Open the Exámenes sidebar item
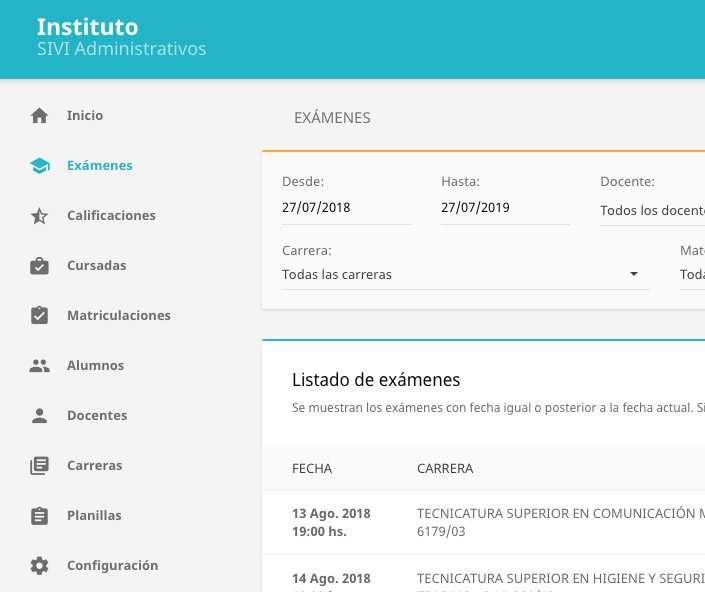705x592 pixels. tap(100, 165)
